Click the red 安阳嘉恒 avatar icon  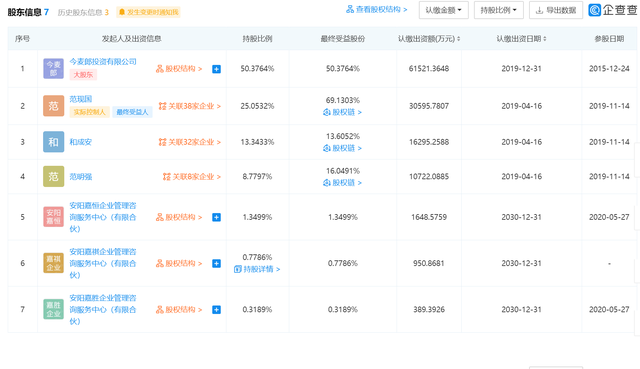(53, 217)
